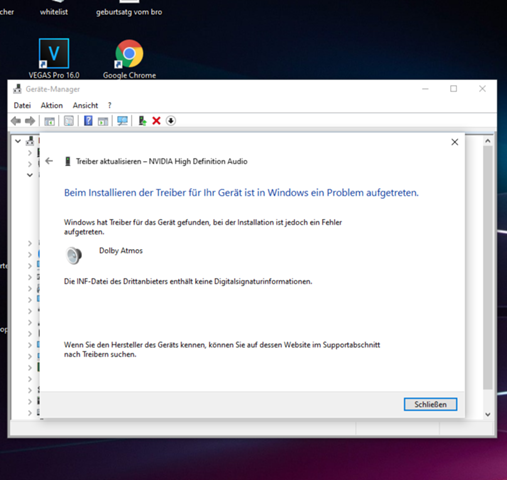Click the Forward arrow in Geräte-Manager toolbar

coord(30,121)
